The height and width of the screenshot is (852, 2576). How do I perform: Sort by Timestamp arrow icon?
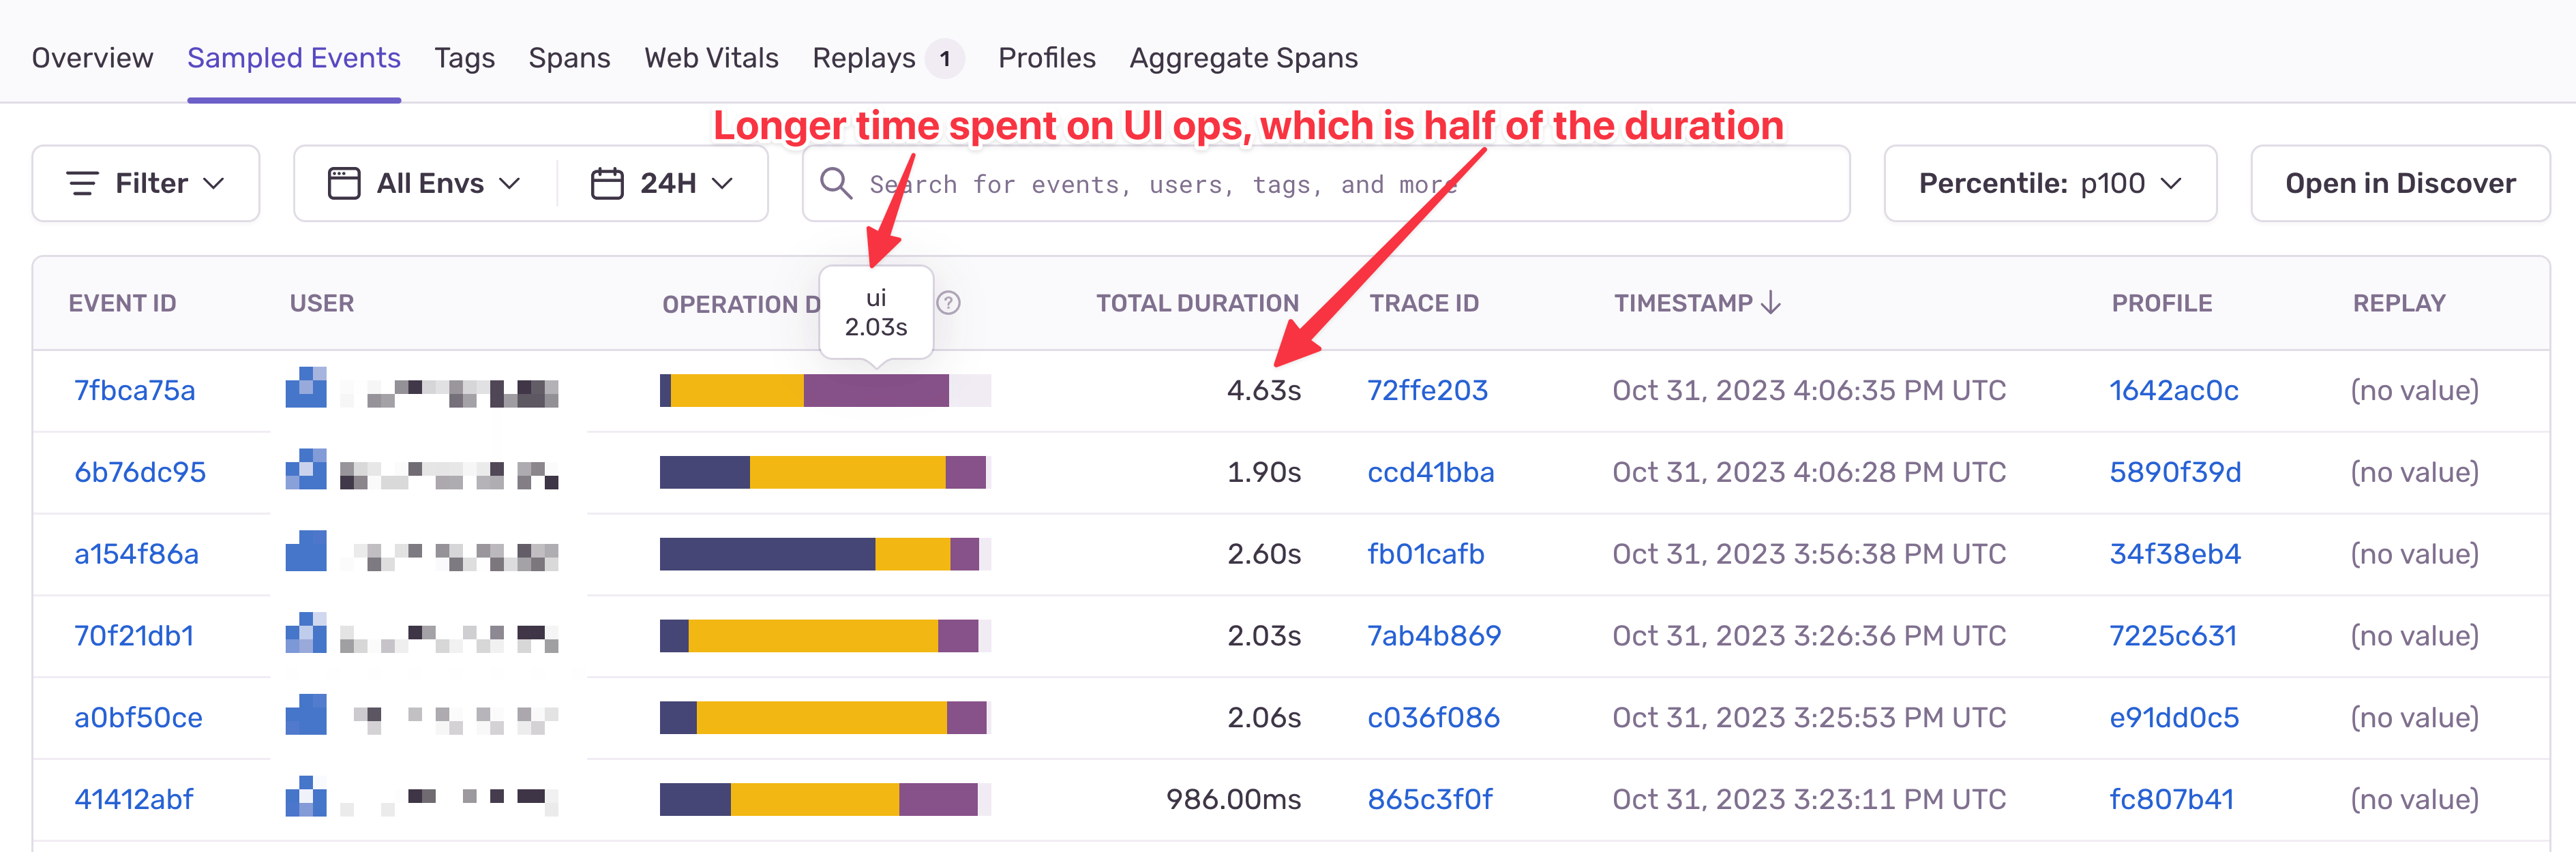pos(1771,303)
